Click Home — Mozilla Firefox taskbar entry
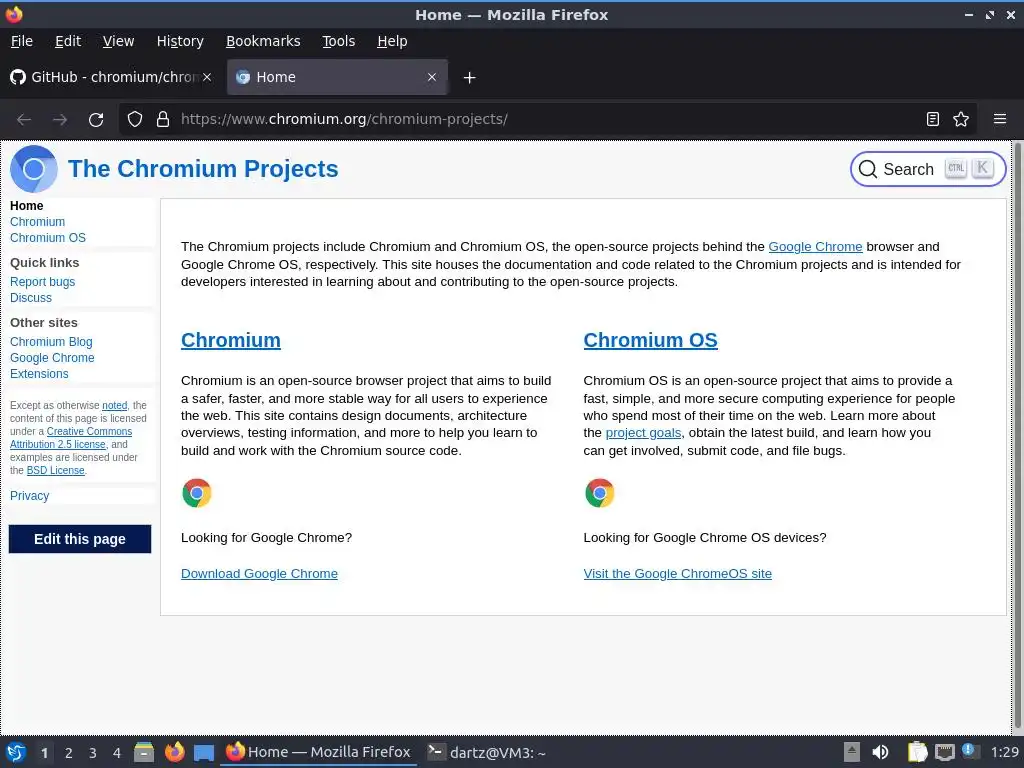The width and height of the screenshot is (1024, 768). click(319, 752)
